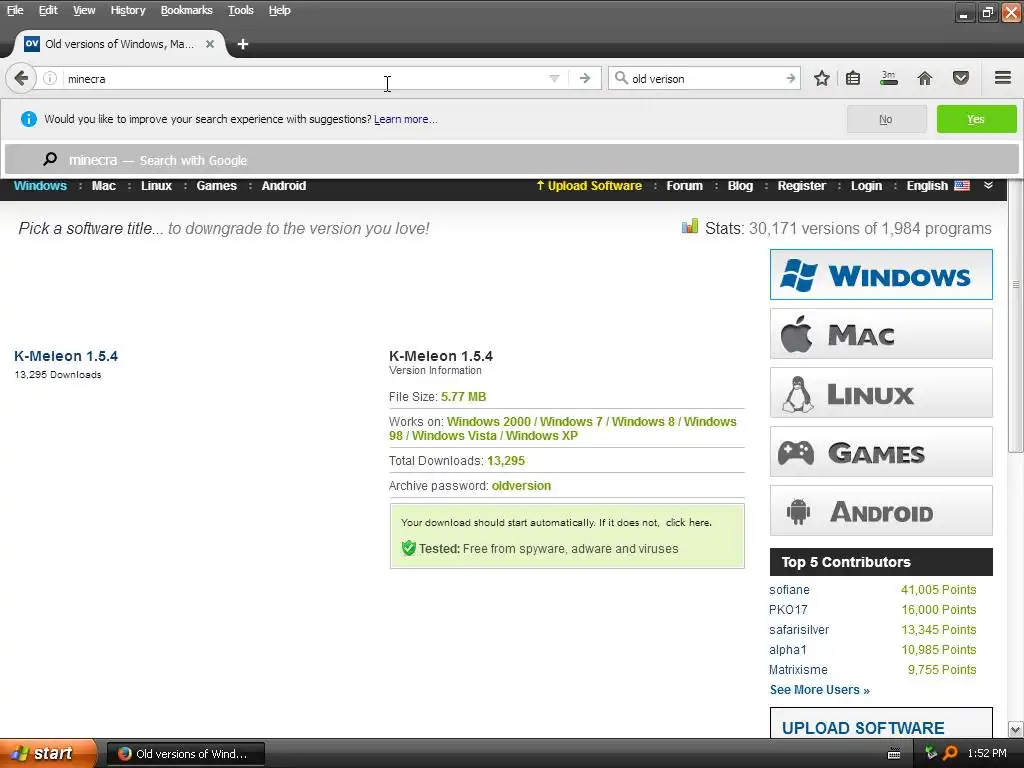The height and width of the screenshot is (768, 1024).
Task: Open the Android site navigation link
Action: point(283,185)
